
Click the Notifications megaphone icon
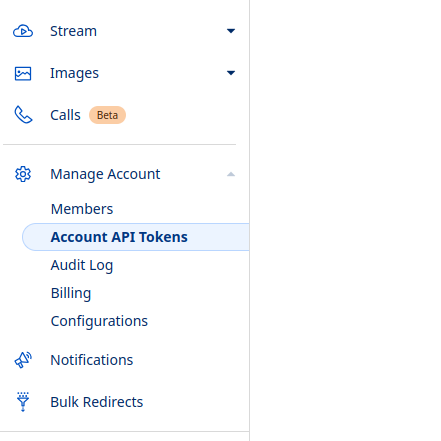[x=23, y=360]
